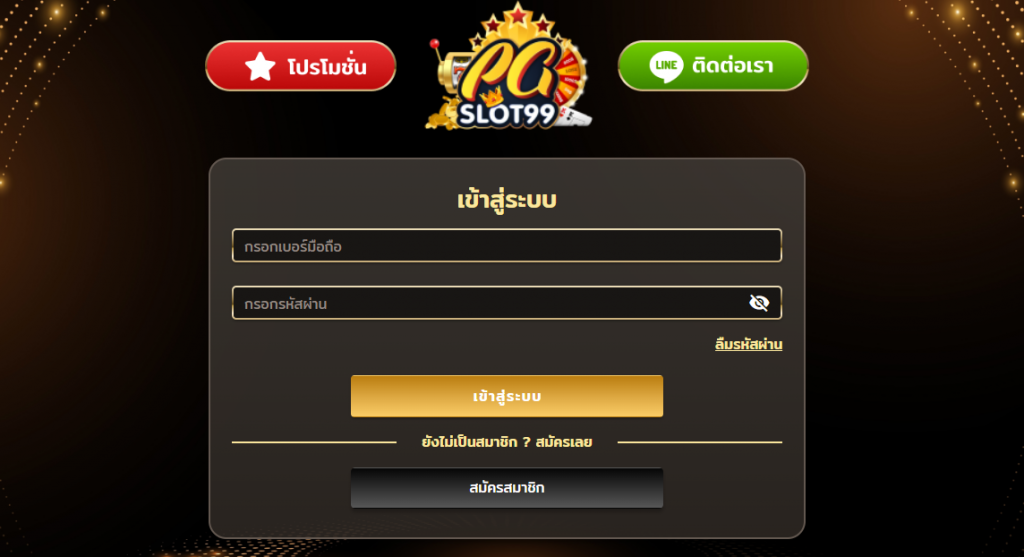The image size is (1024, 557).
Task: Click the gold เข้าสู่ระบบ login button
Action: click(x=507, y=396)
